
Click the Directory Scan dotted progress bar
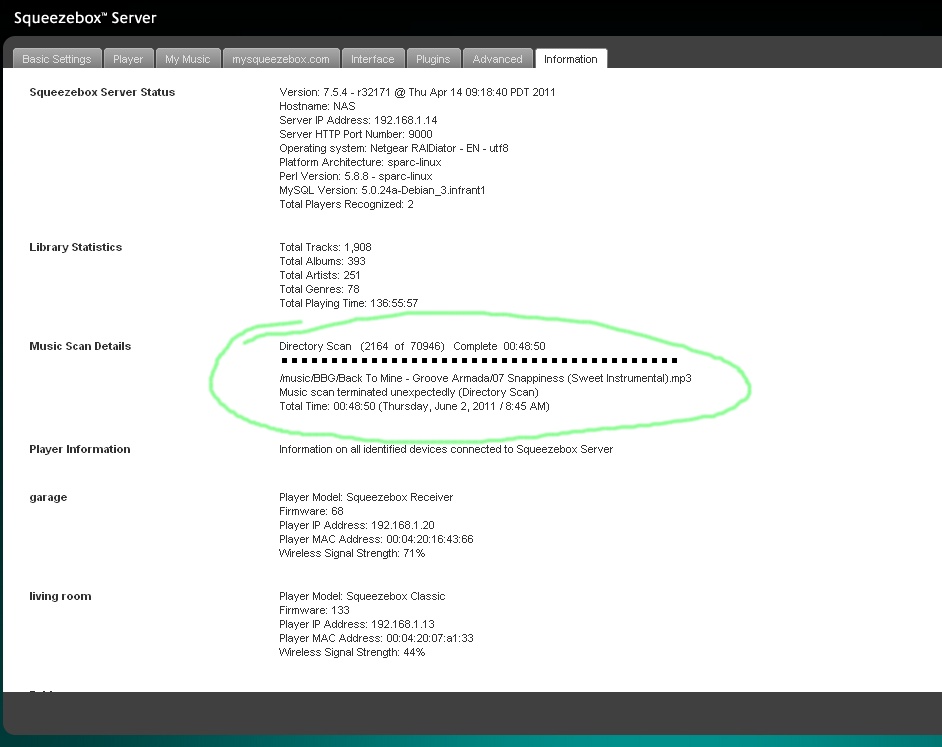[x=478, y=360]
